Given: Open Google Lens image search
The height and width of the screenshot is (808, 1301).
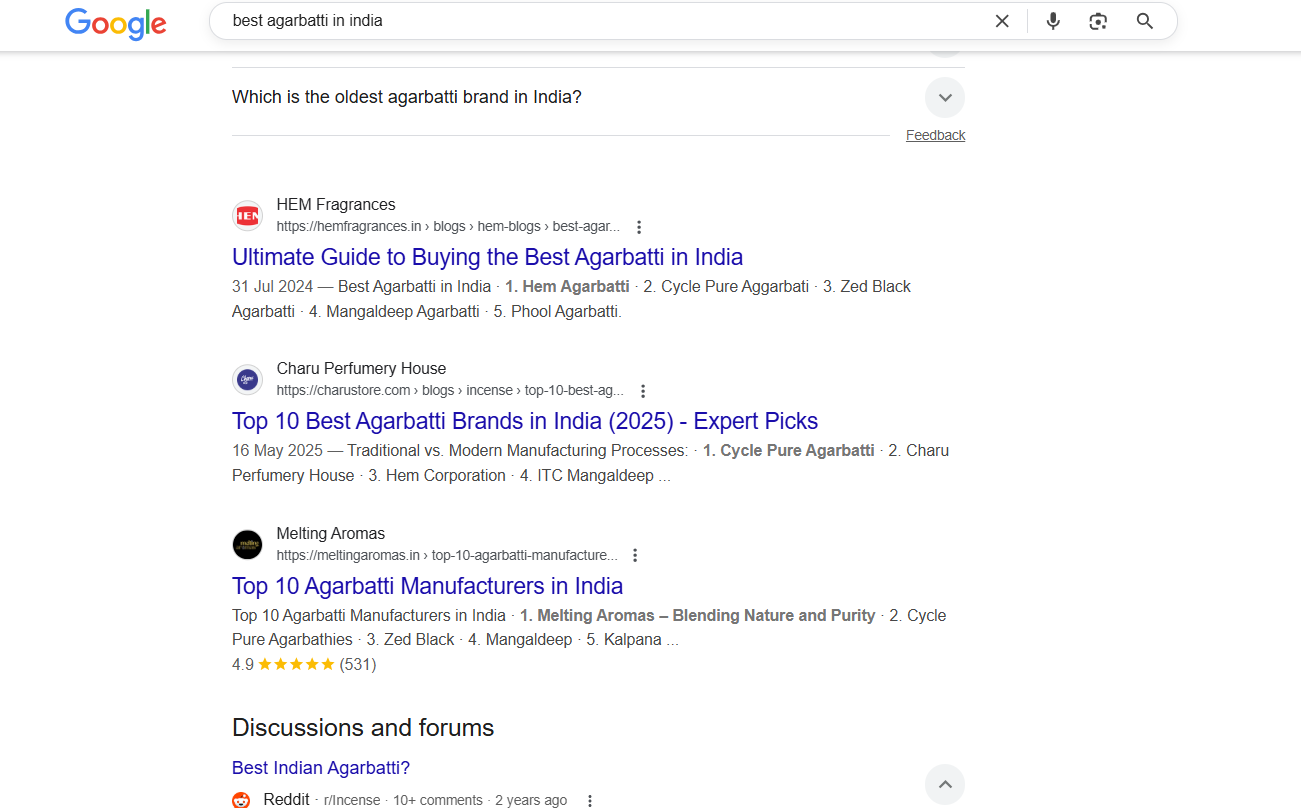Looking at the screenshot, I should coord(1098,21).
